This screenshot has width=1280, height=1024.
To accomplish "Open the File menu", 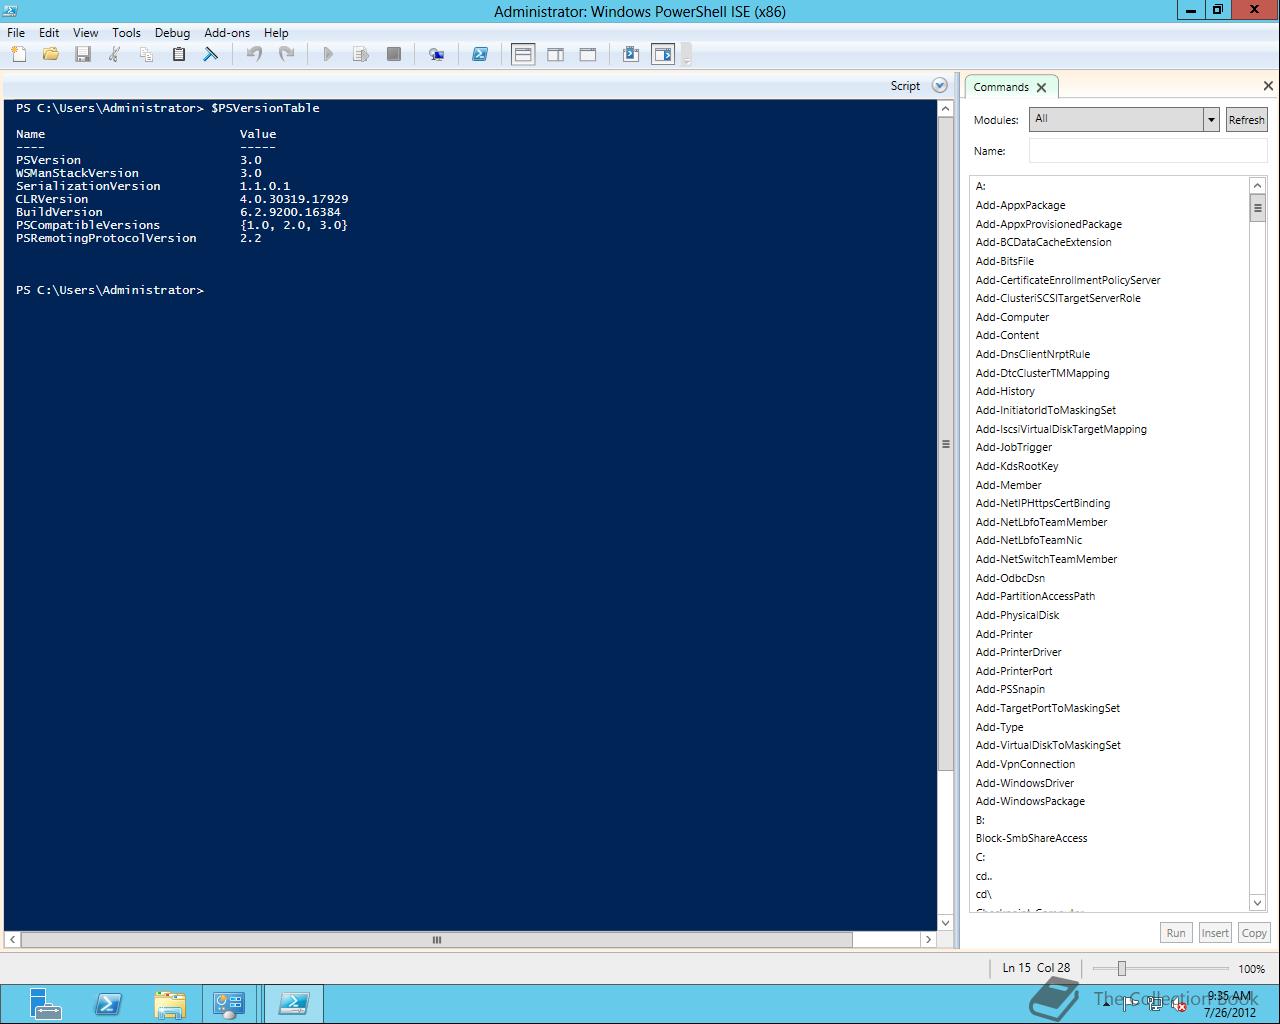I will pos(16,32).
